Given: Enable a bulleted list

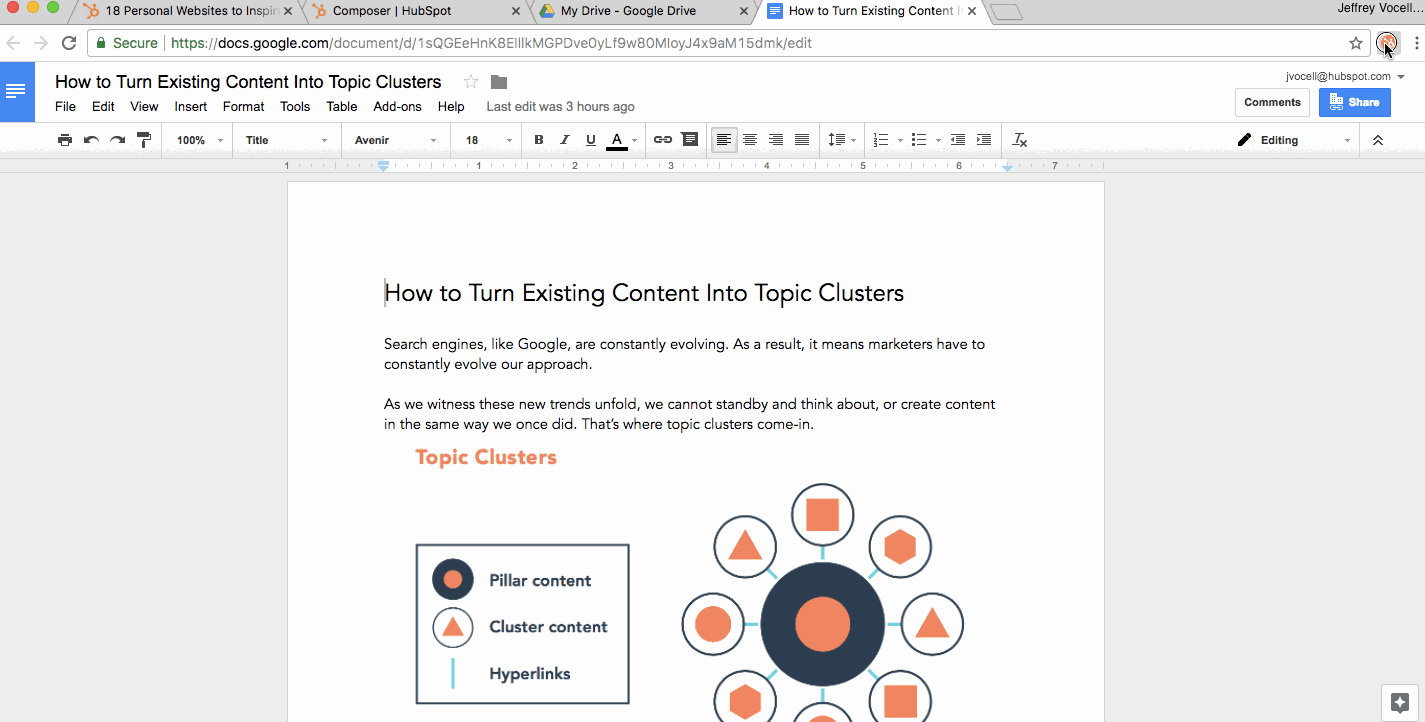Looking at the screenshot, I should pos(918,139).
